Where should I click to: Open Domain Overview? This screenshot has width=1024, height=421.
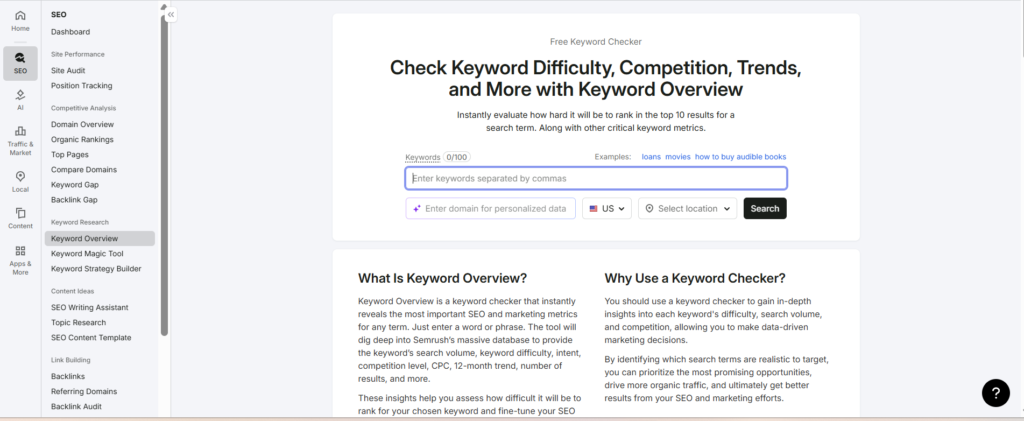click(82, 124)
